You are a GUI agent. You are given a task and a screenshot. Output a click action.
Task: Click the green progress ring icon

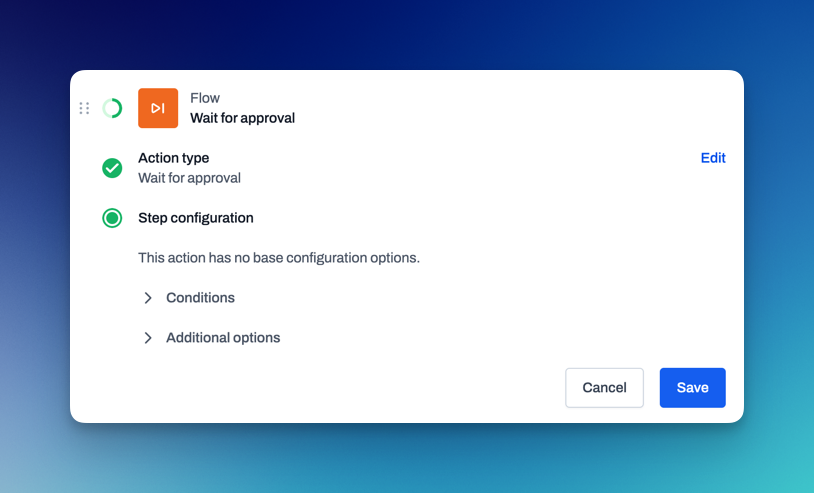112,108
